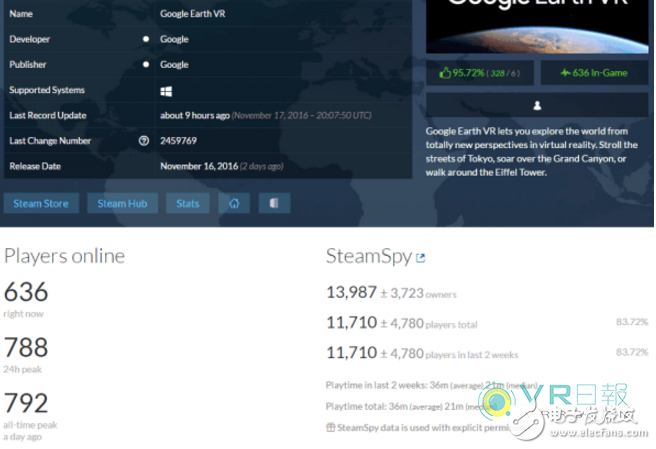Click the home icon button

[x=234, y=203]
